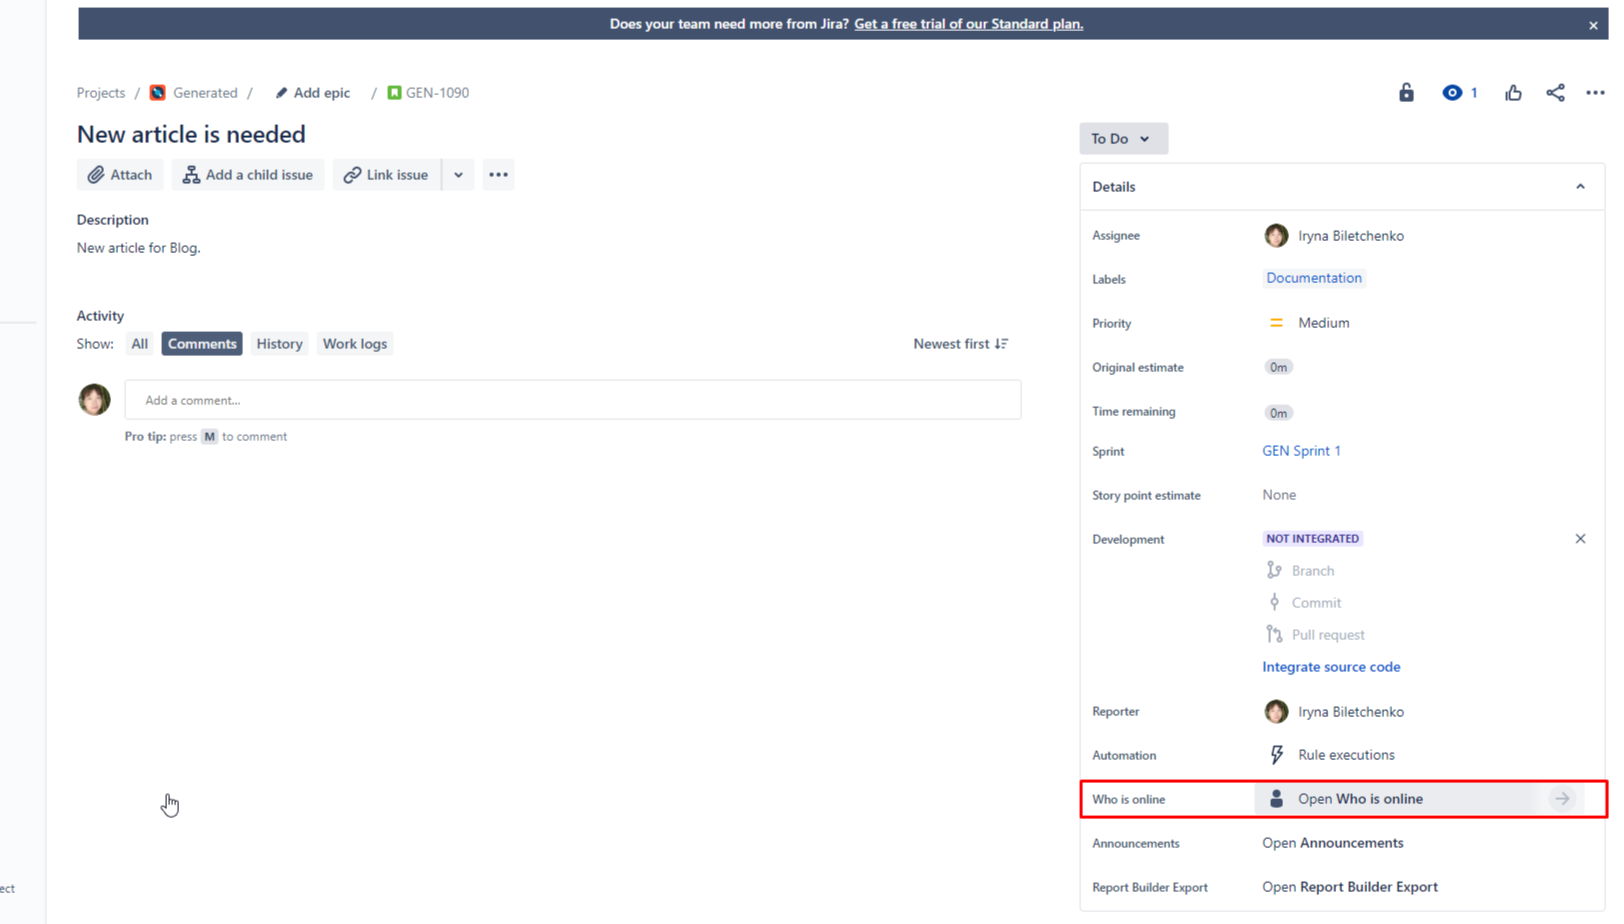Click the assignee avatar photo
The image size is (1624, 924).
[x=1276, y=236]
